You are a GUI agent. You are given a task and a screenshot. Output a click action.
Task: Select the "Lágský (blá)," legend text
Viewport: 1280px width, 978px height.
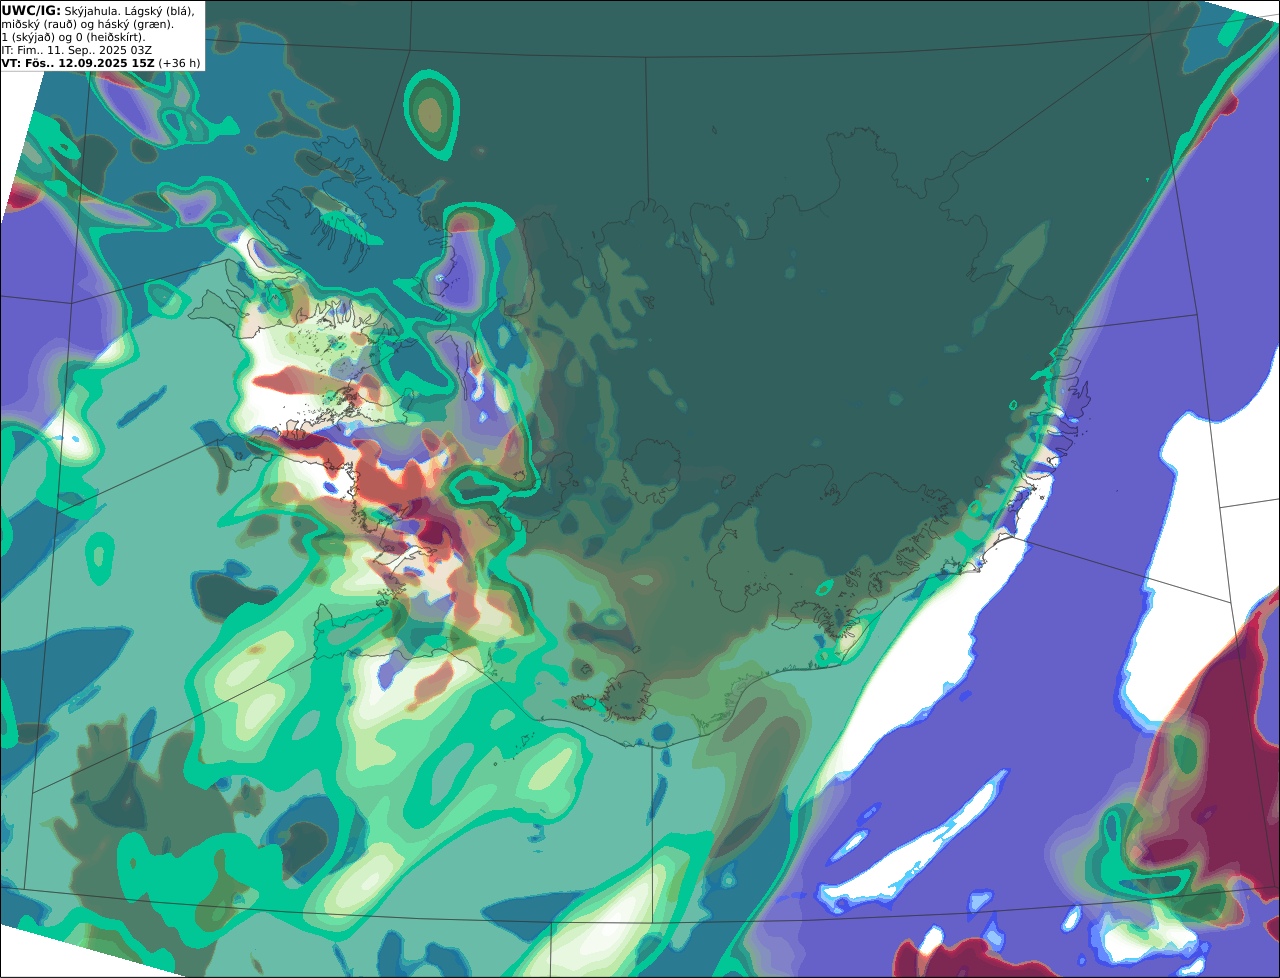[x=159, y=12]
